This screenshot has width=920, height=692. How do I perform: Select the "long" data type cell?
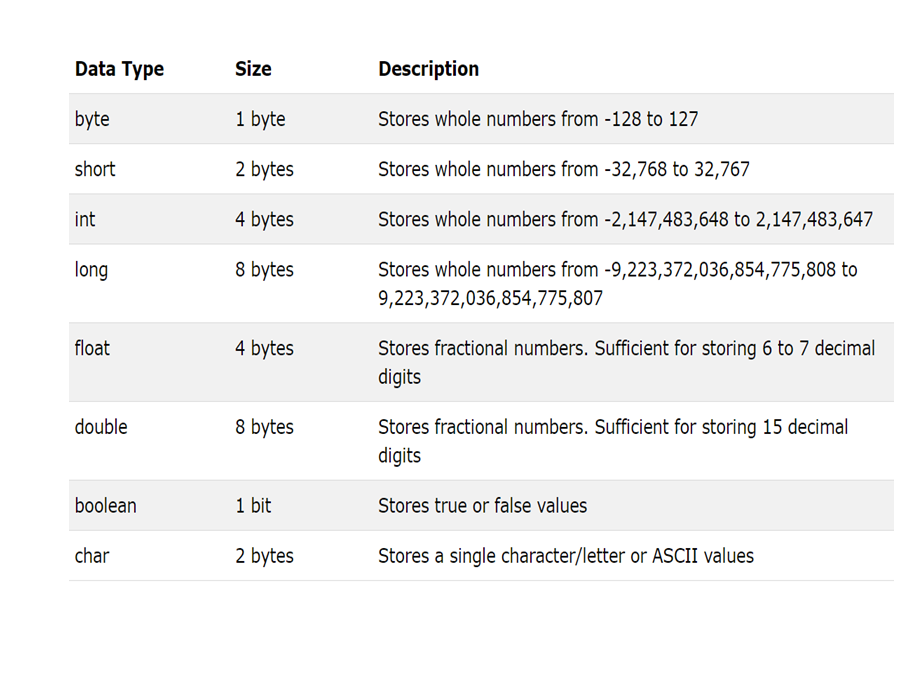coord(91,269)
